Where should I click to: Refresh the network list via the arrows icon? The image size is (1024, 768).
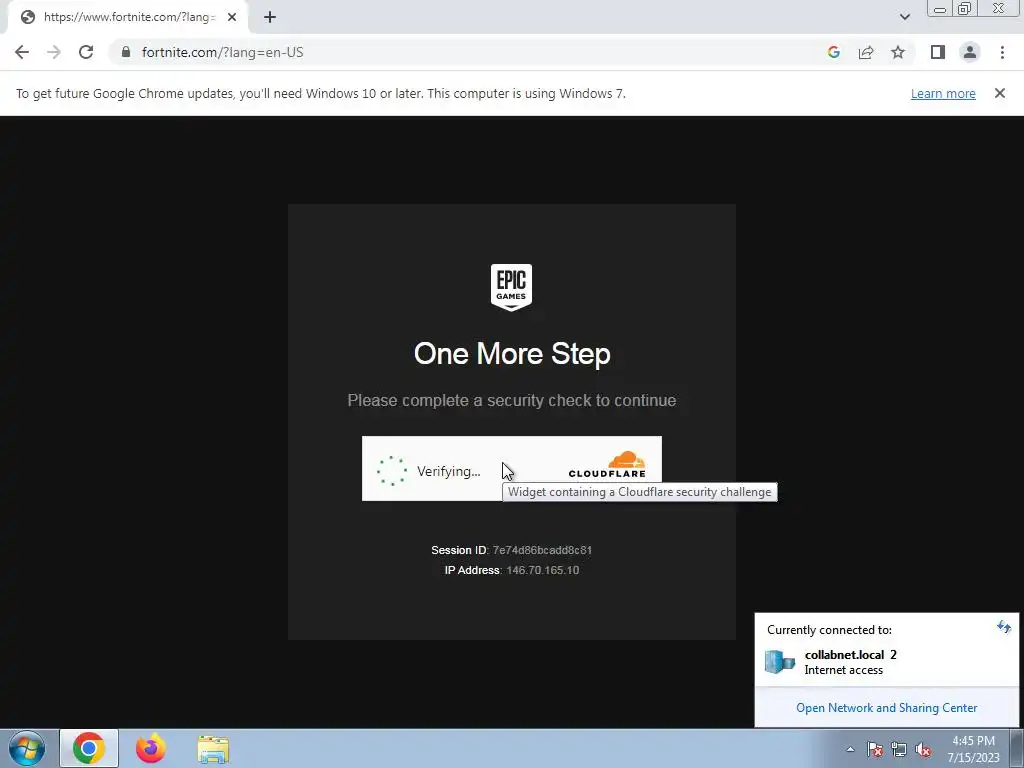pos(1004,628)
